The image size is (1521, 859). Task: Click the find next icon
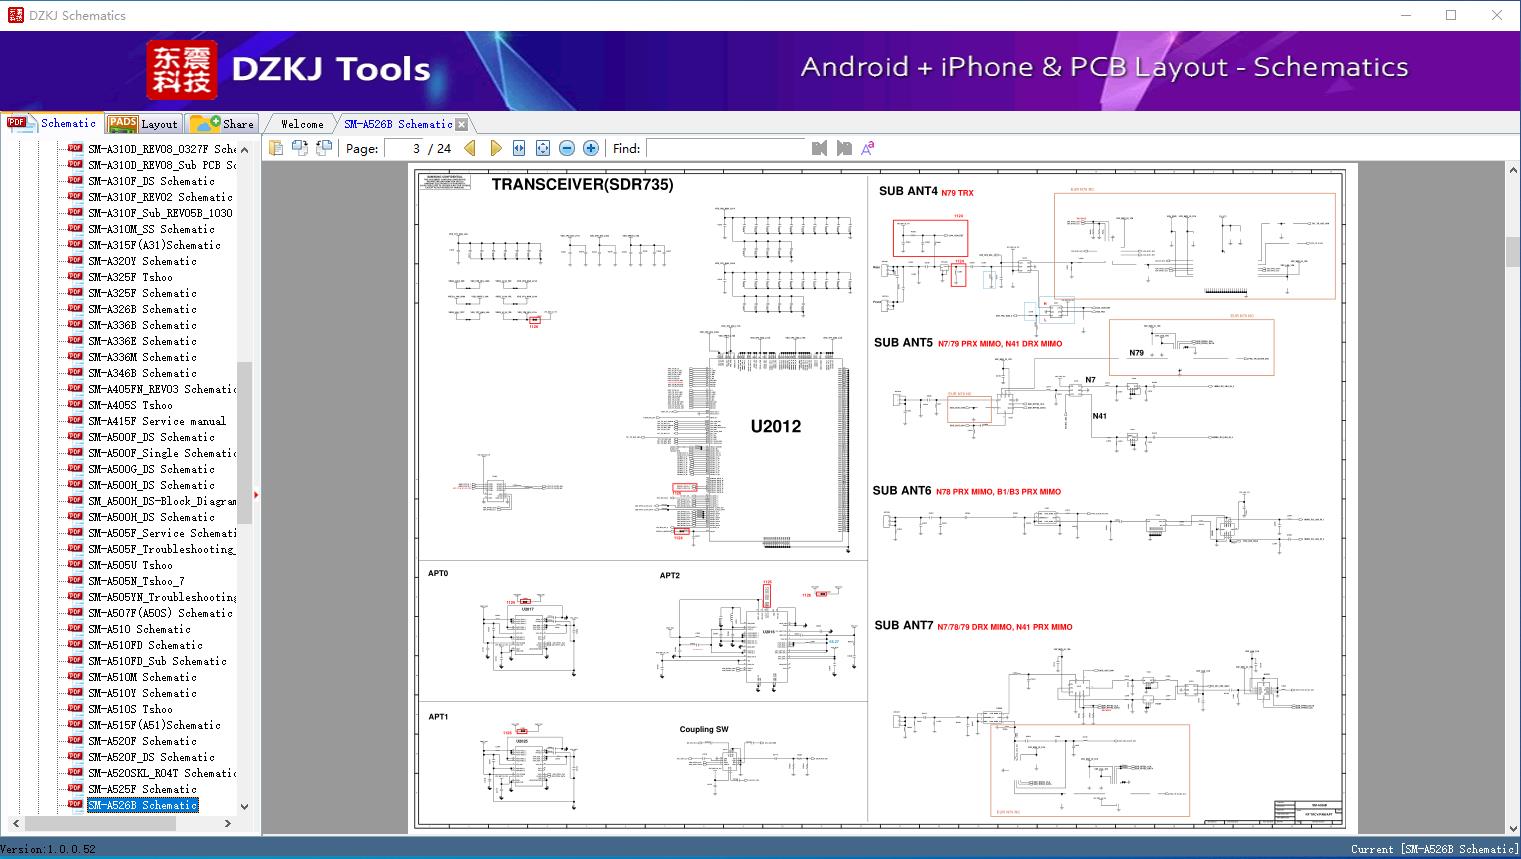click(844, 148)
